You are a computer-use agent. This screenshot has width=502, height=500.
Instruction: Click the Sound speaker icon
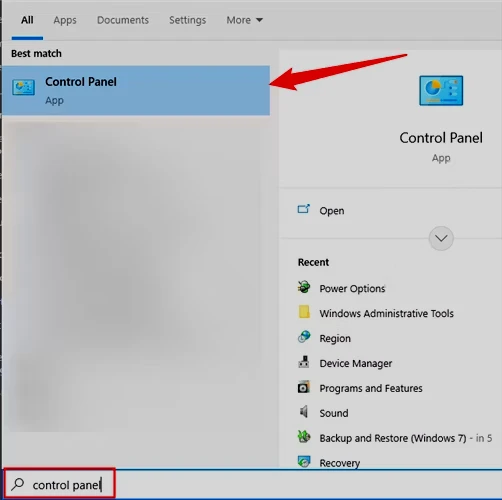(304, 412)
